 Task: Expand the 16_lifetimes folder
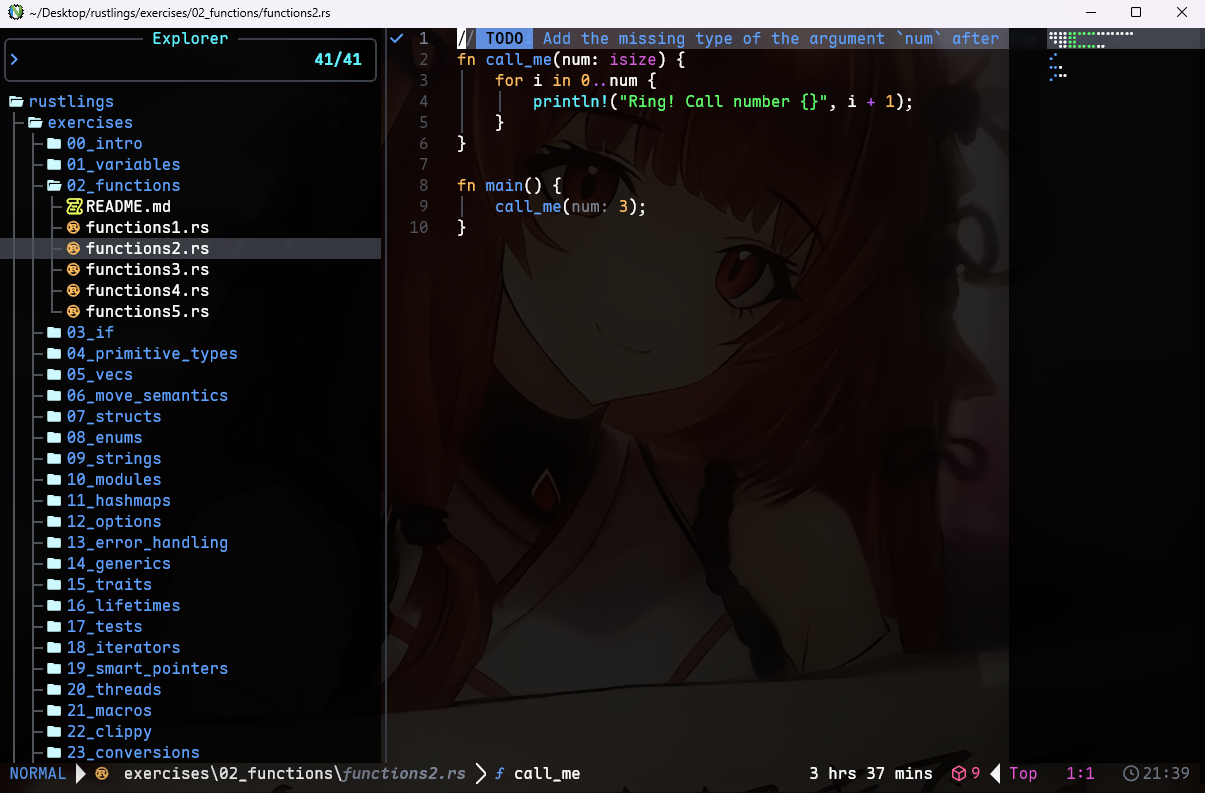[x=124, y=606]
